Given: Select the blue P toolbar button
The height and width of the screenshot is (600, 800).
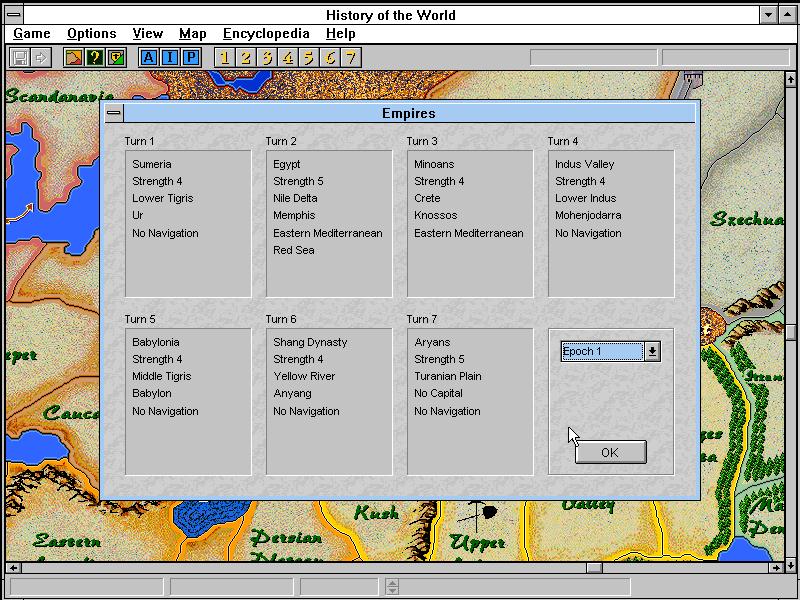Looking at the screenshot, I should tap(191, 58).
